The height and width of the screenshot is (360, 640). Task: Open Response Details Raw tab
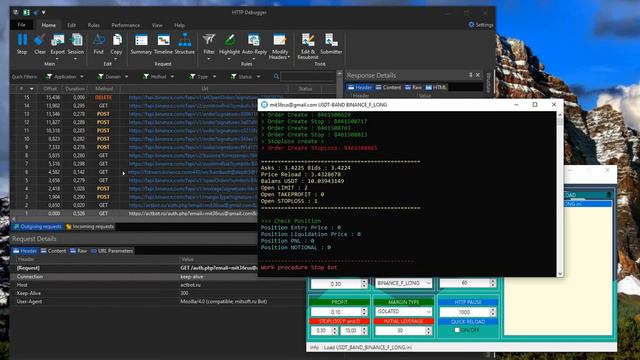pyautogui.click(x=413, y=87)
